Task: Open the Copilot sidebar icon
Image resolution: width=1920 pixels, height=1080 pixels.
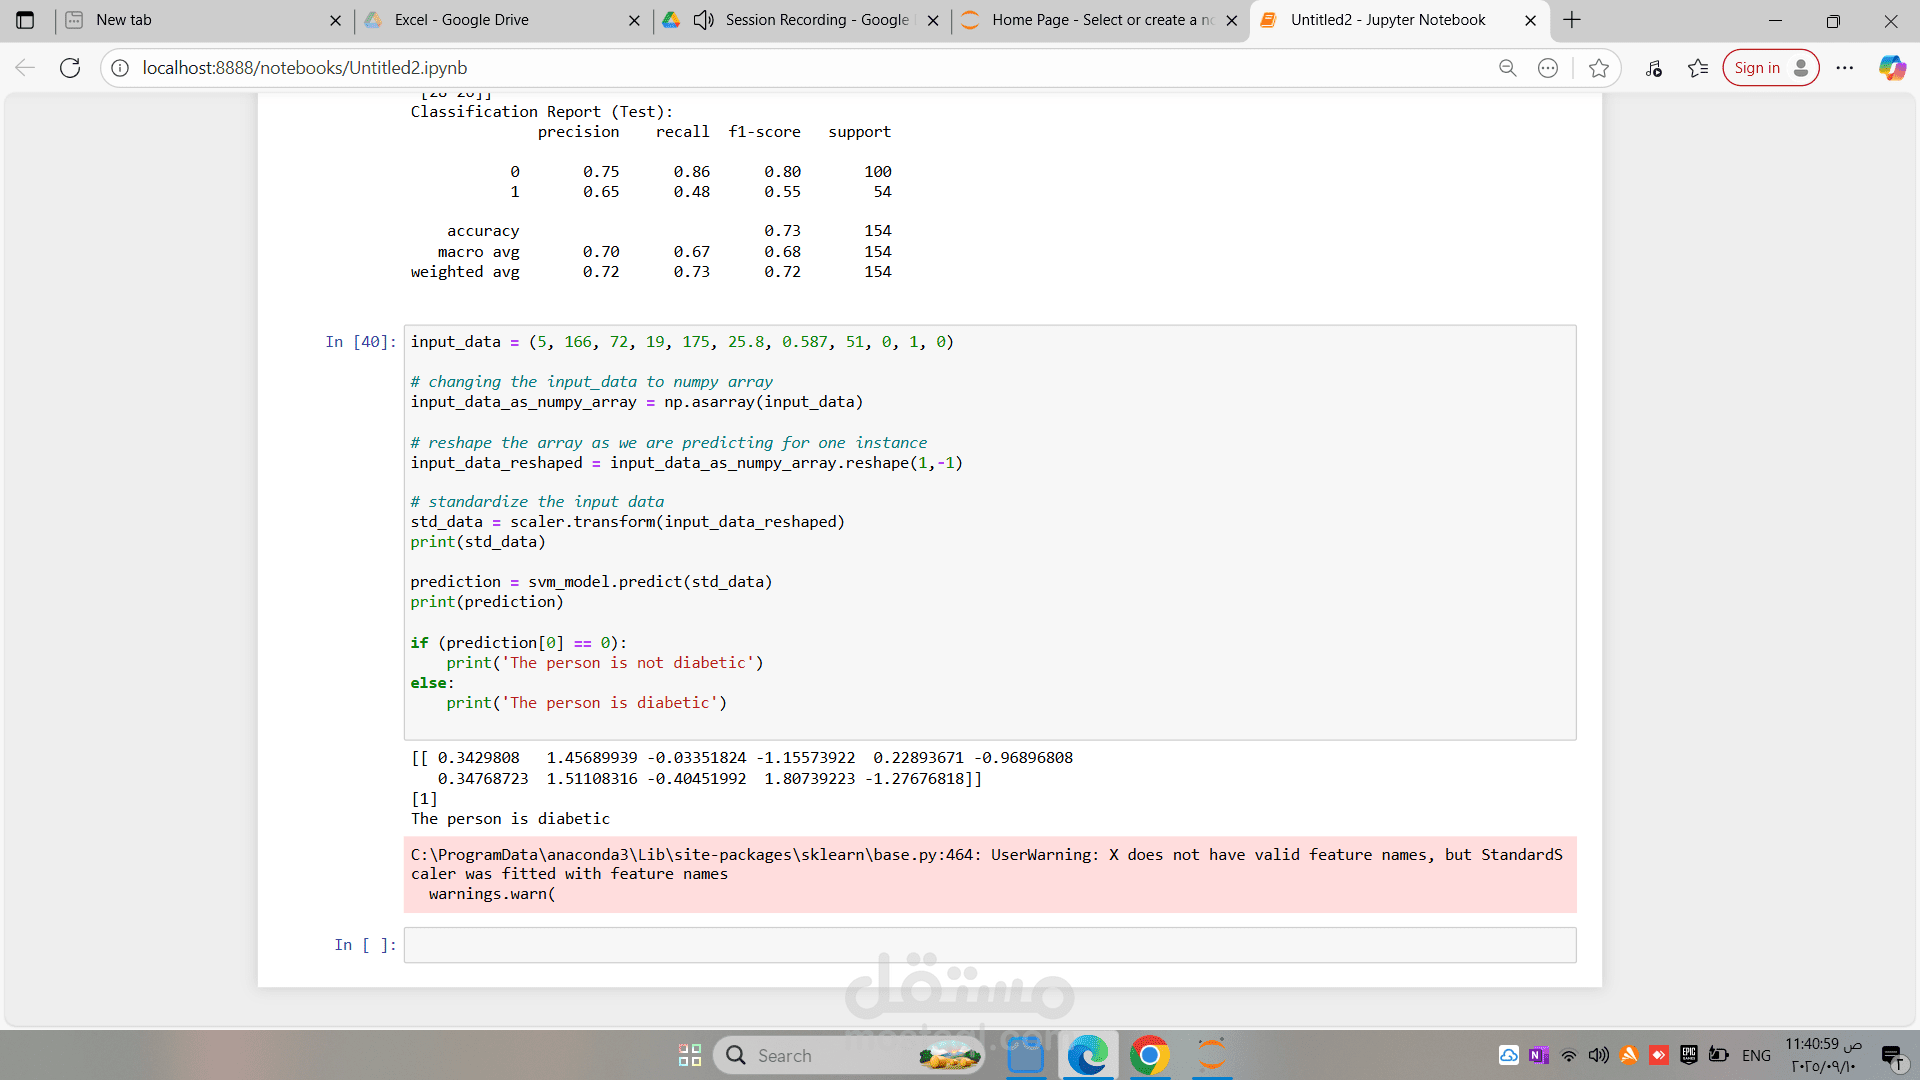Action: [1891, 68]
